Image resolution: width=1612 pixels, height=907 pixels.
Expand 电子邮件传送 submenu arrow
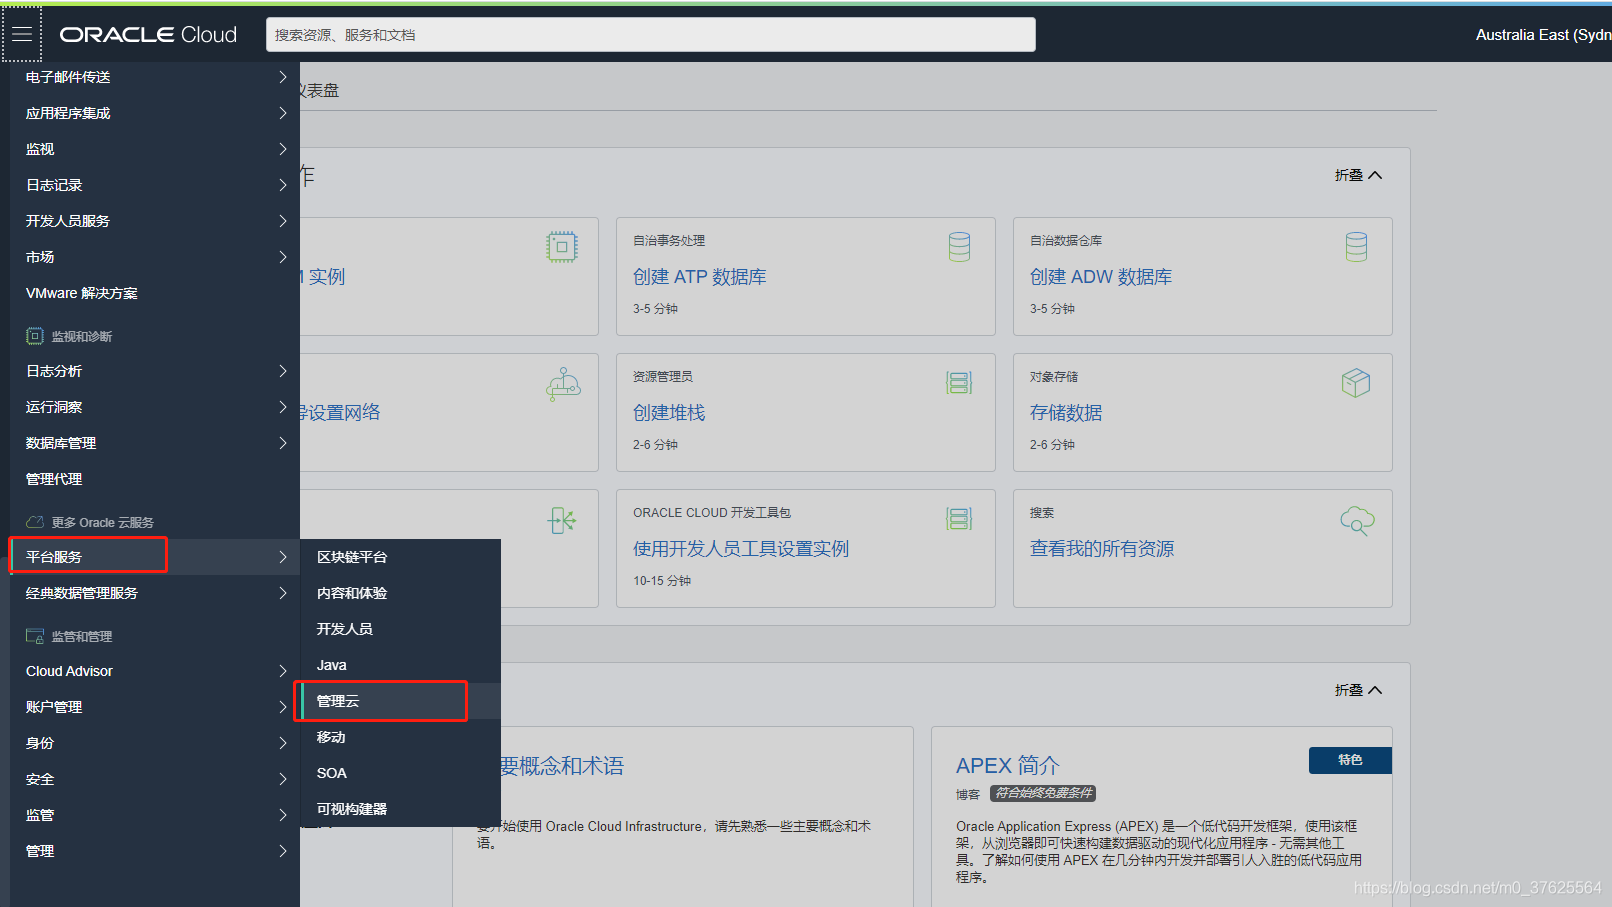click(x=283, y=77)
